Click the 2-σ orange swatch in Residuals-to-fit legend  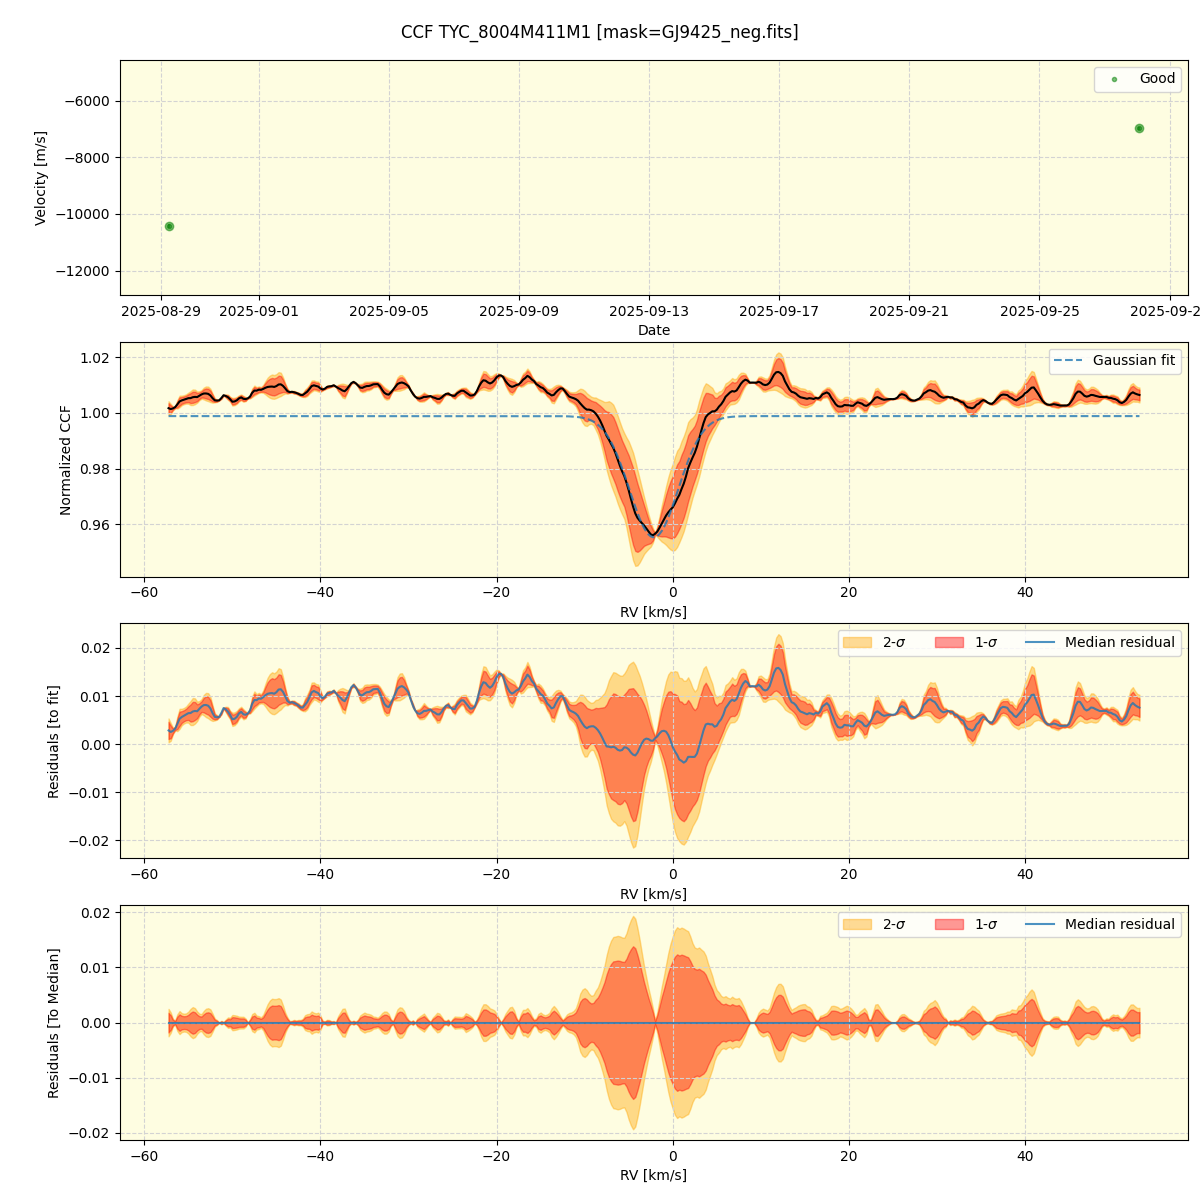(858, 643)
